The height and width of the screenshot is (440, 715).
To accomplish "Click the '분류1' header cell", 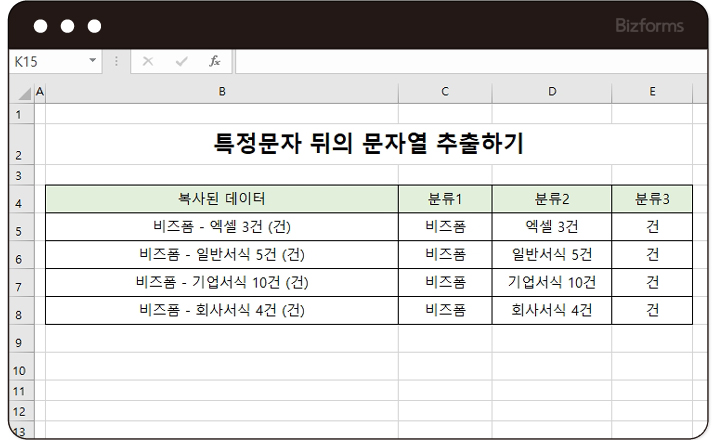I will coord(445,199).
